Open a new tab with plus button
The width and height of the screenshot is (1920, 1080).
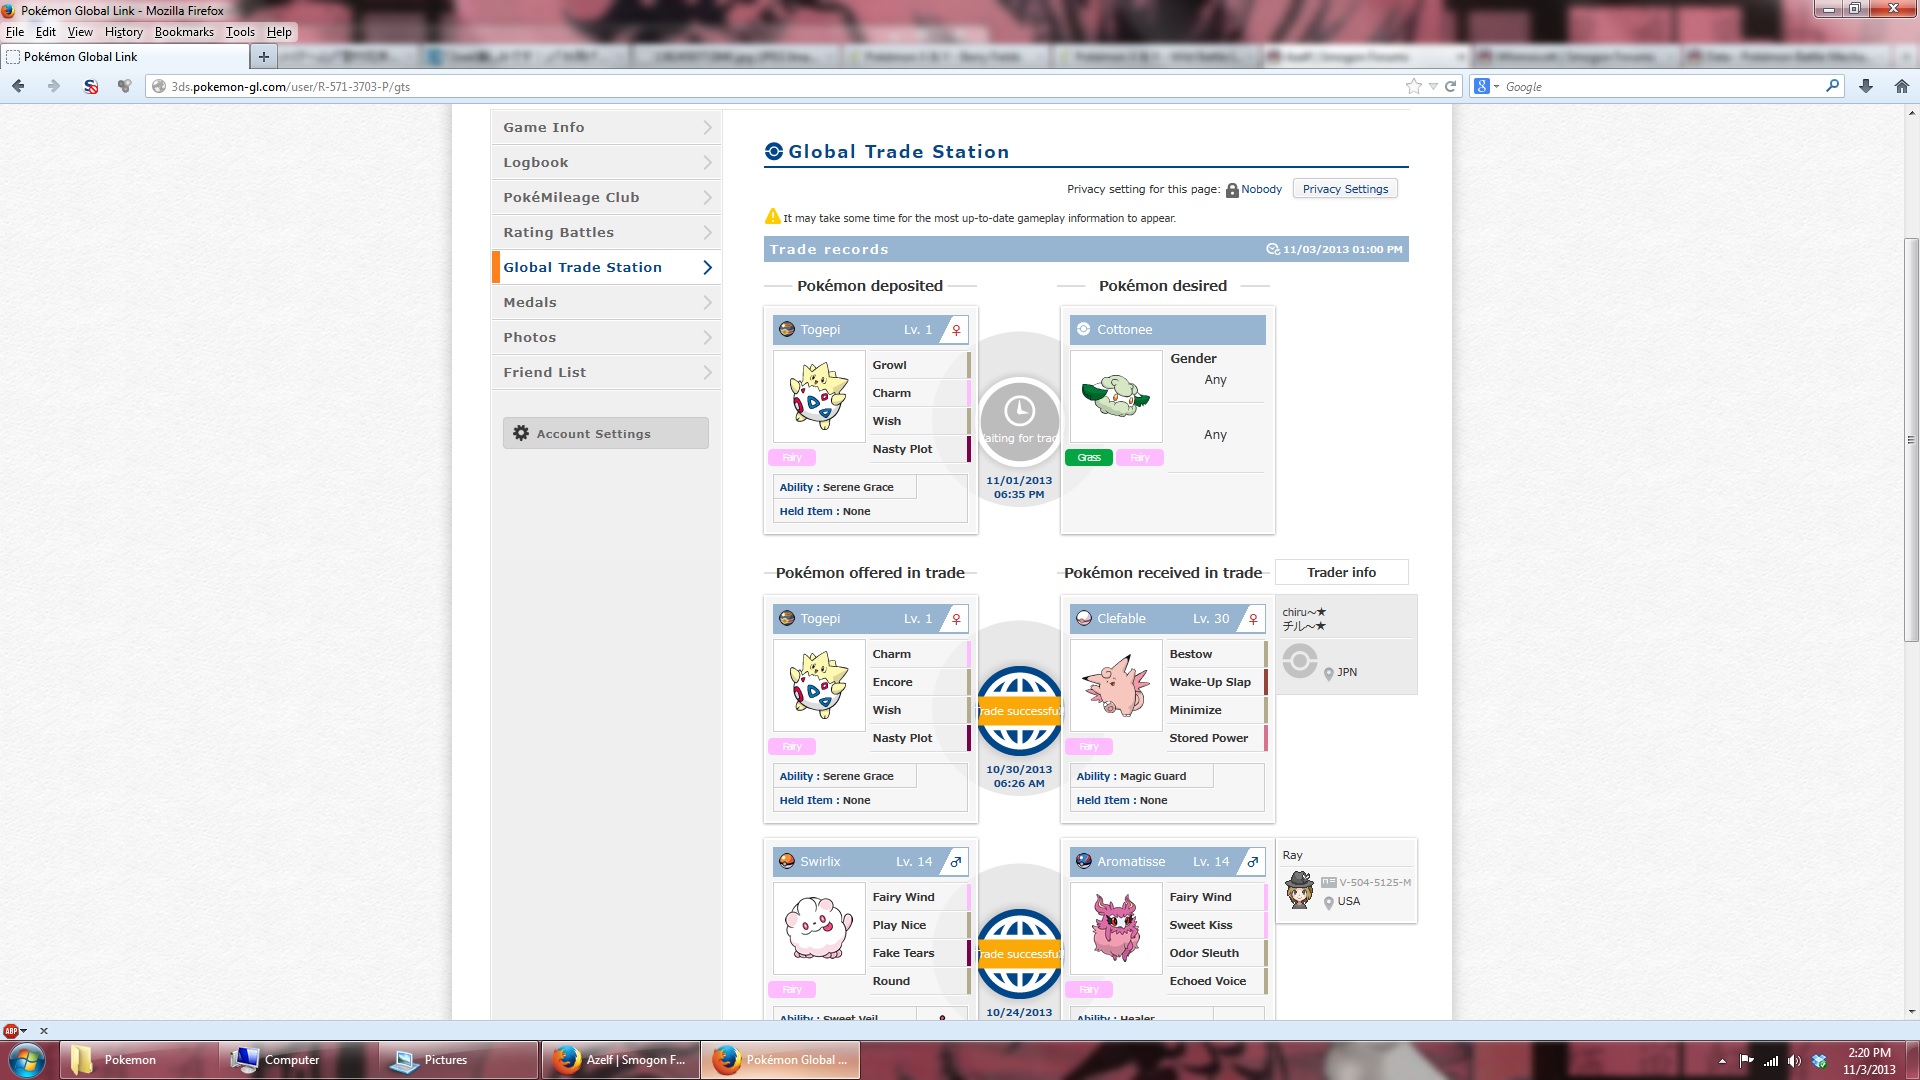pyautogui.click(x=264, y=57)
